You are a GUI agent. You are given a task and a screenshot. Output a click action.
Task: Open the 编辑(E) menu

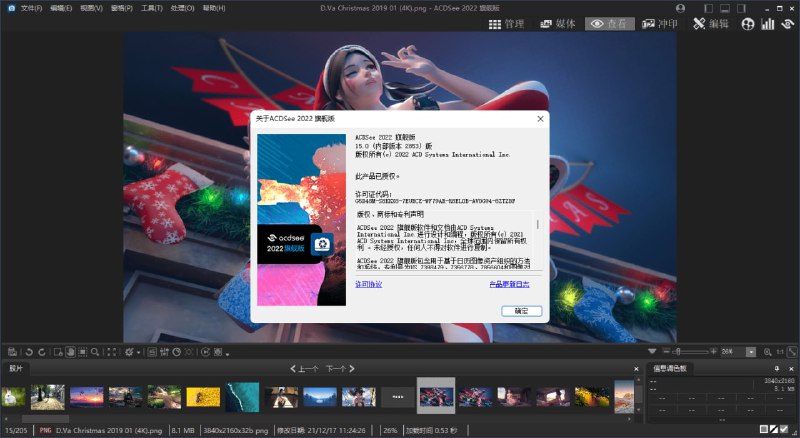coord(61,8)
